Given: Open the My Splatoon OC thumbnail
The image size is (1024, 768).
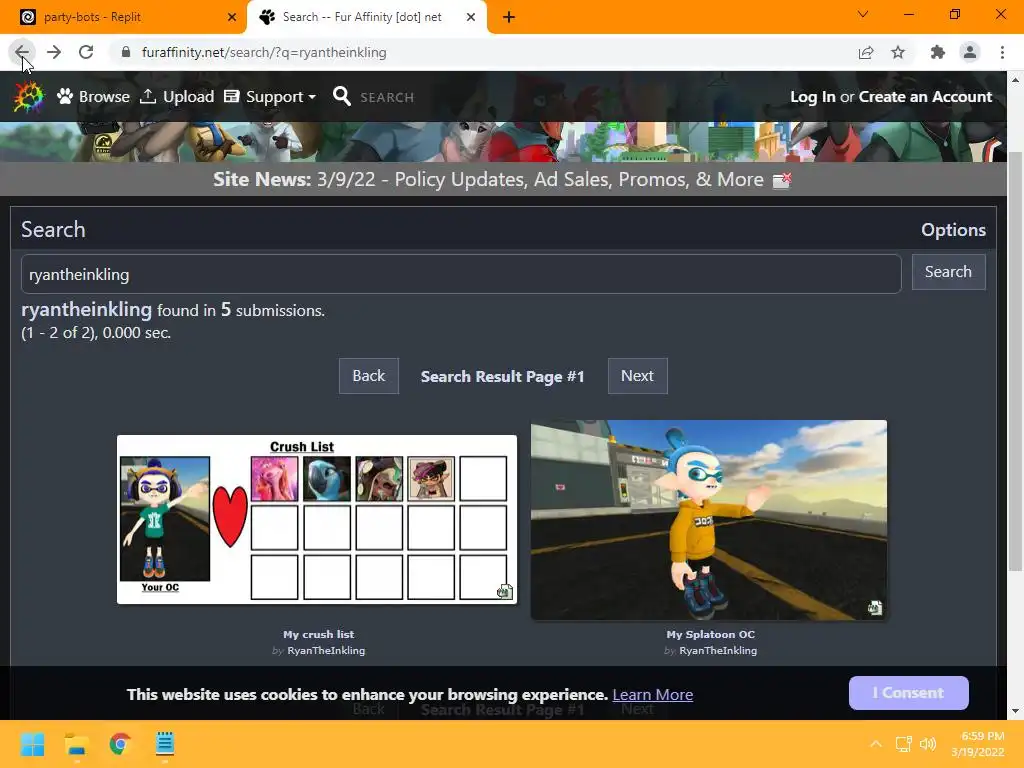Looking at the screenshot, I should coord(709,520).
